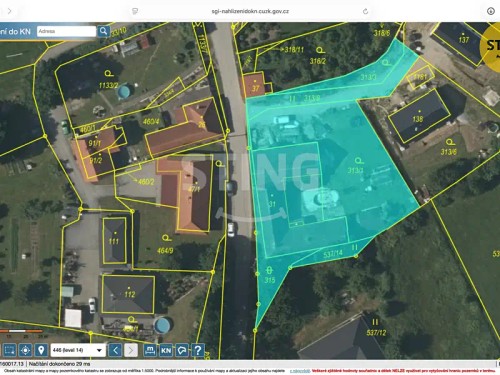The height and width of the screenshot is (375, 500).
Task: Click parcel label 313/1 on the map
Action: 356,170
